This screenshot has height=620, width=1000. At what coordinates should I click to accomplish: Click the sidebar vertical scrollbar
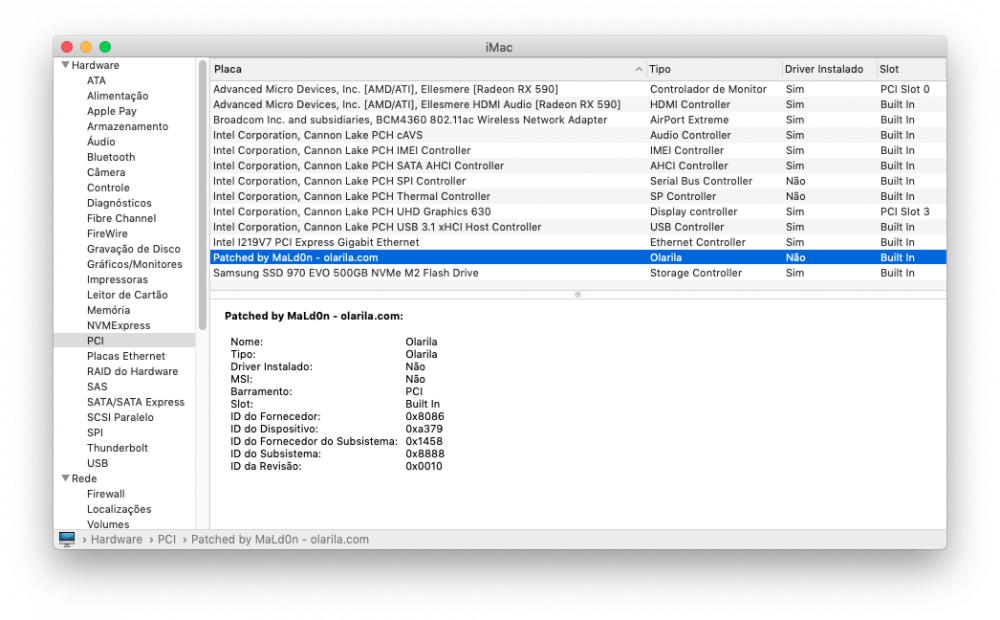tap(203, 195)
